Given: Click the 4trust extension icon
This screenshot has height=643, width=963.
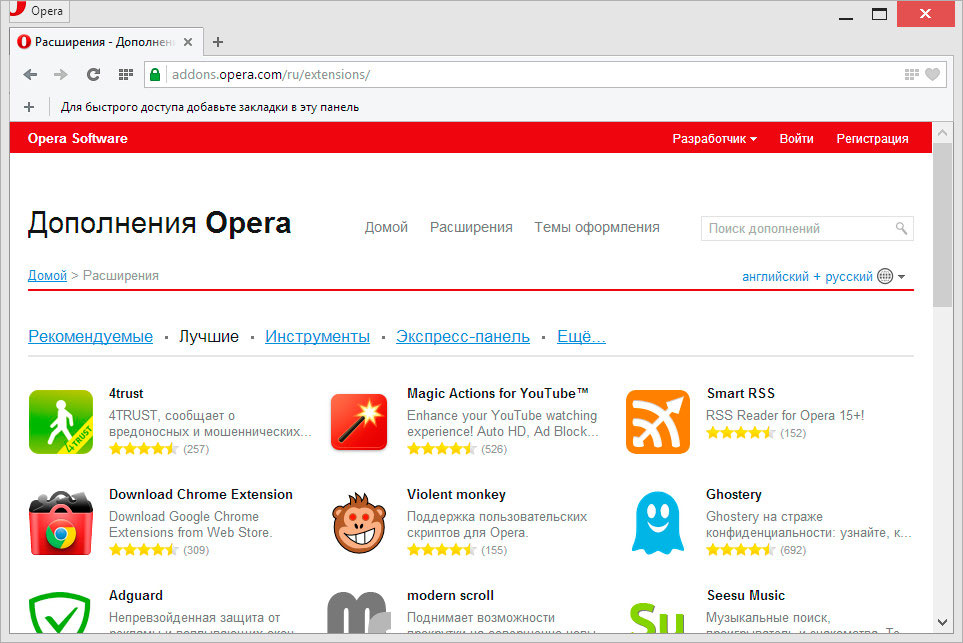Looking at the screenshot, I should [x=61, y=422].
